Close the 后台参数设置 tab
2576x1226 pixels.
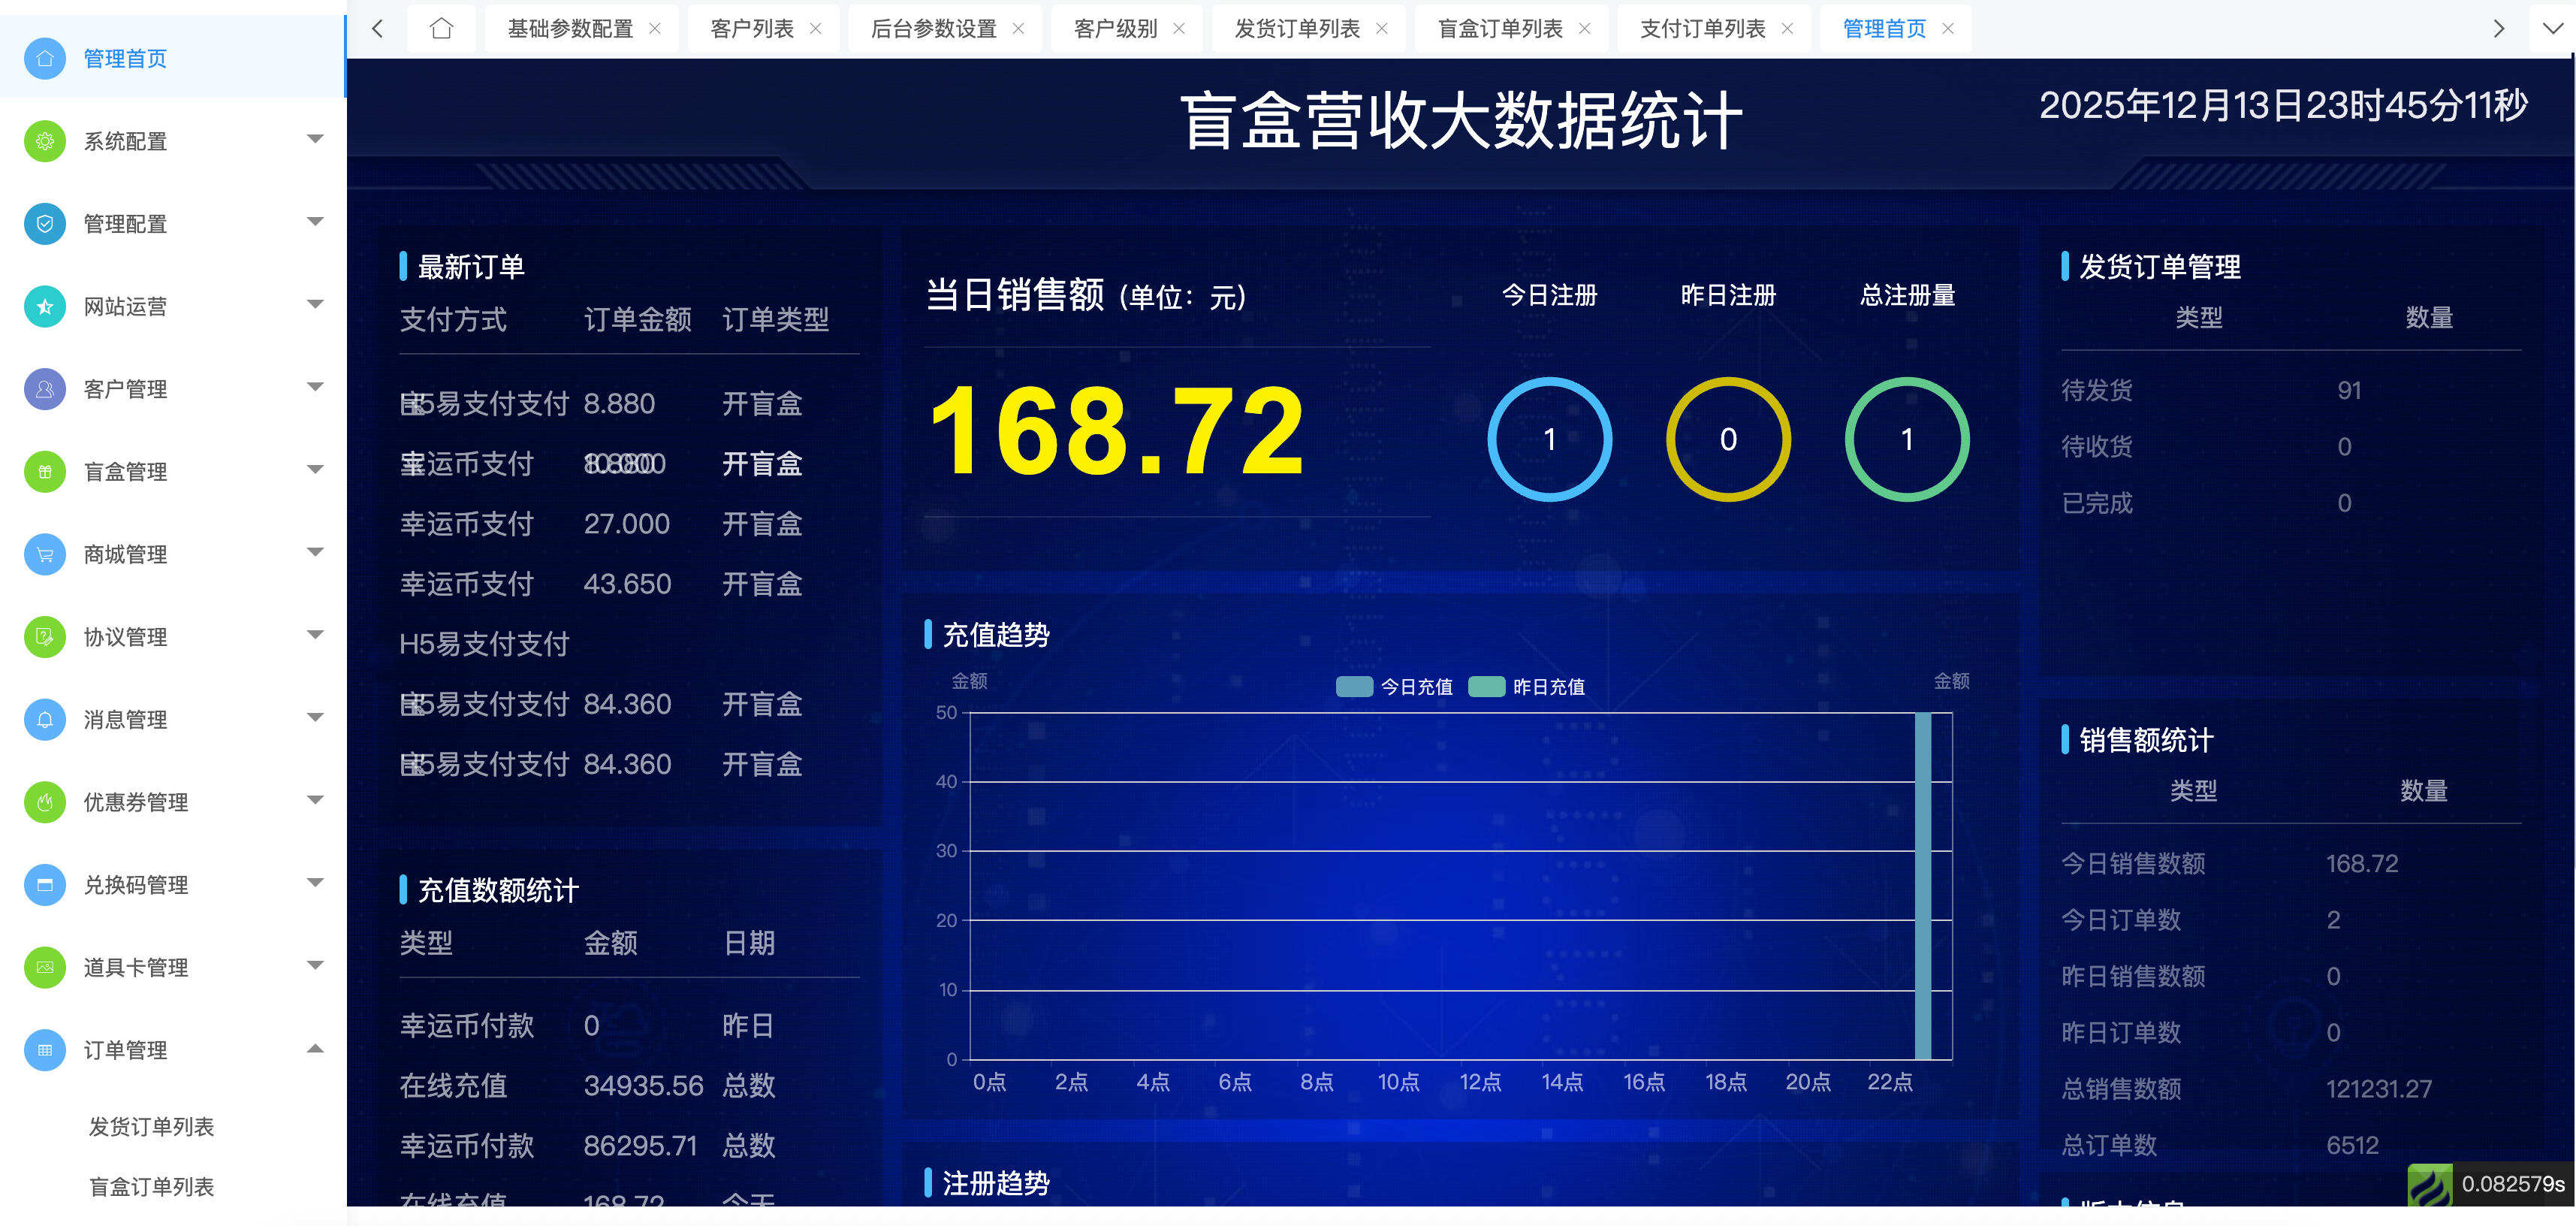1019,28
